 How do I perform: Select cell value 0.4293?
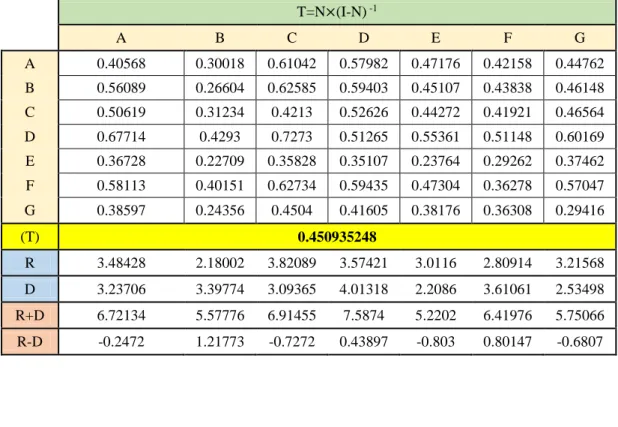[x=220, y=137]
